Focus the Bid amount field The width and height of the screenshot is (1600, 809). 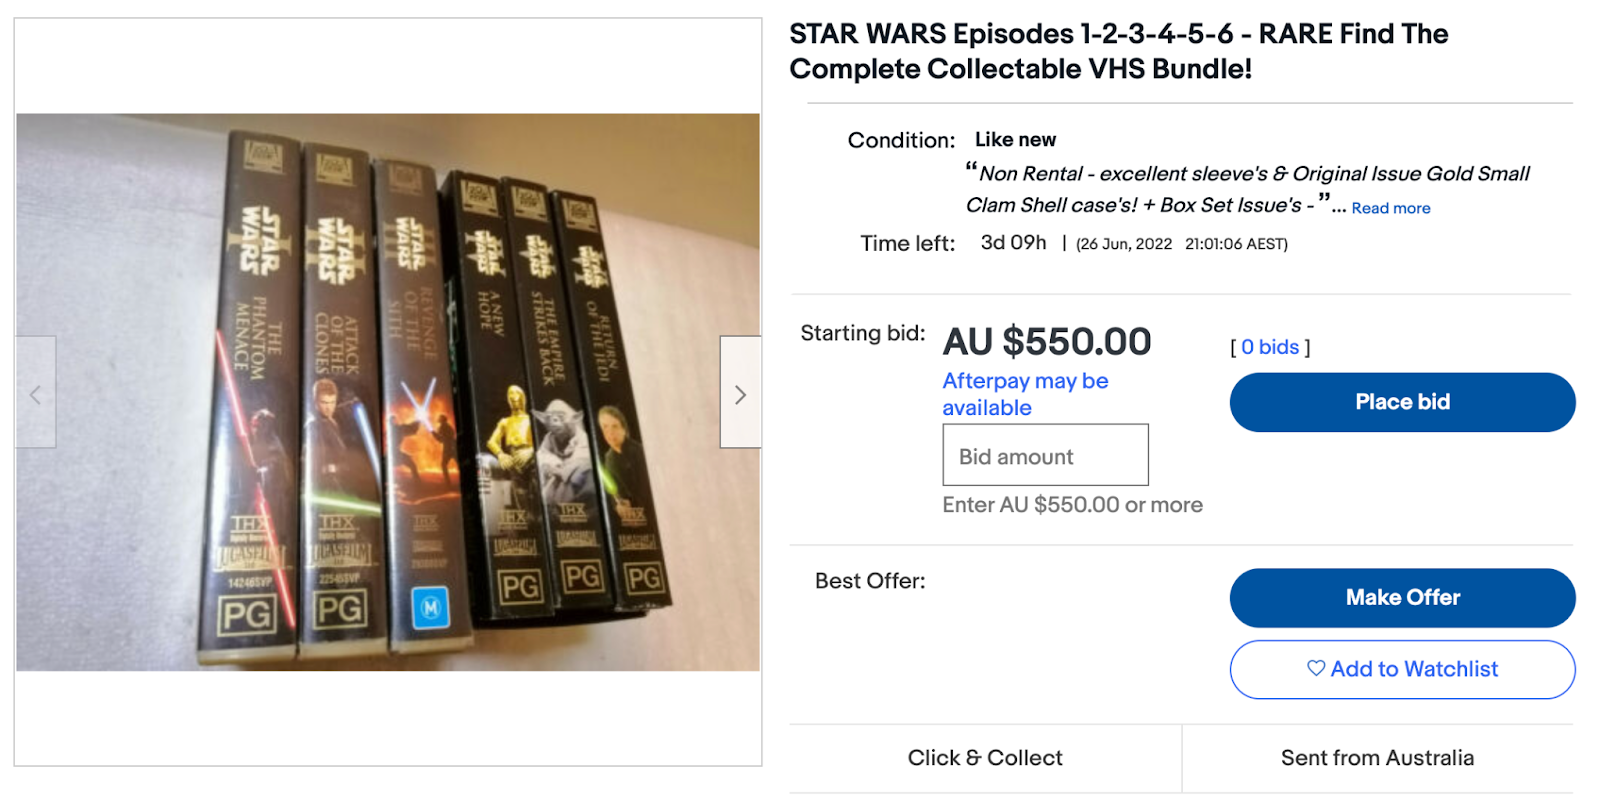[x=1045, y=455]
